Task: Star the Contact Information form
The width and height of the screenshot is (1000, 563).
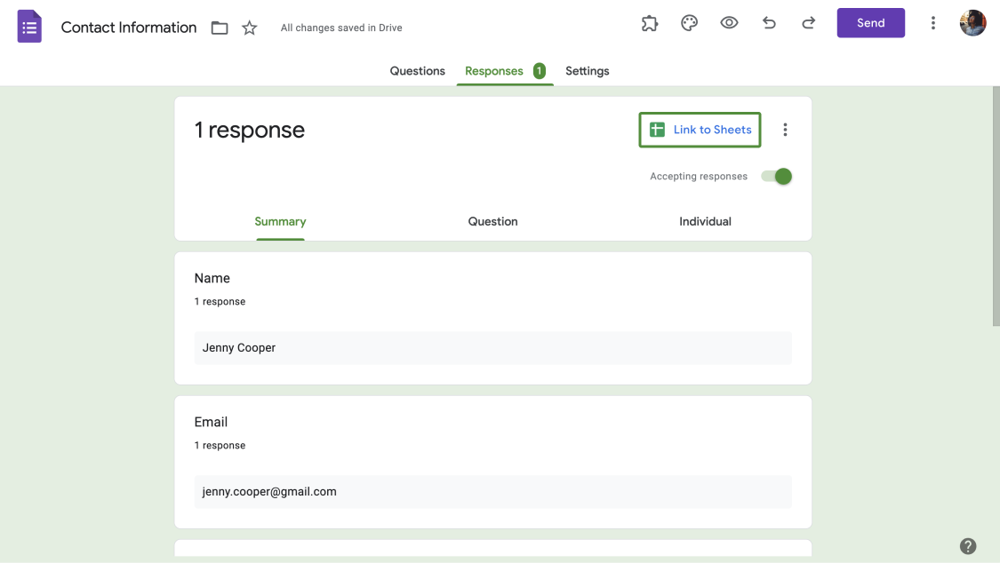Action: tap(249, 27)
